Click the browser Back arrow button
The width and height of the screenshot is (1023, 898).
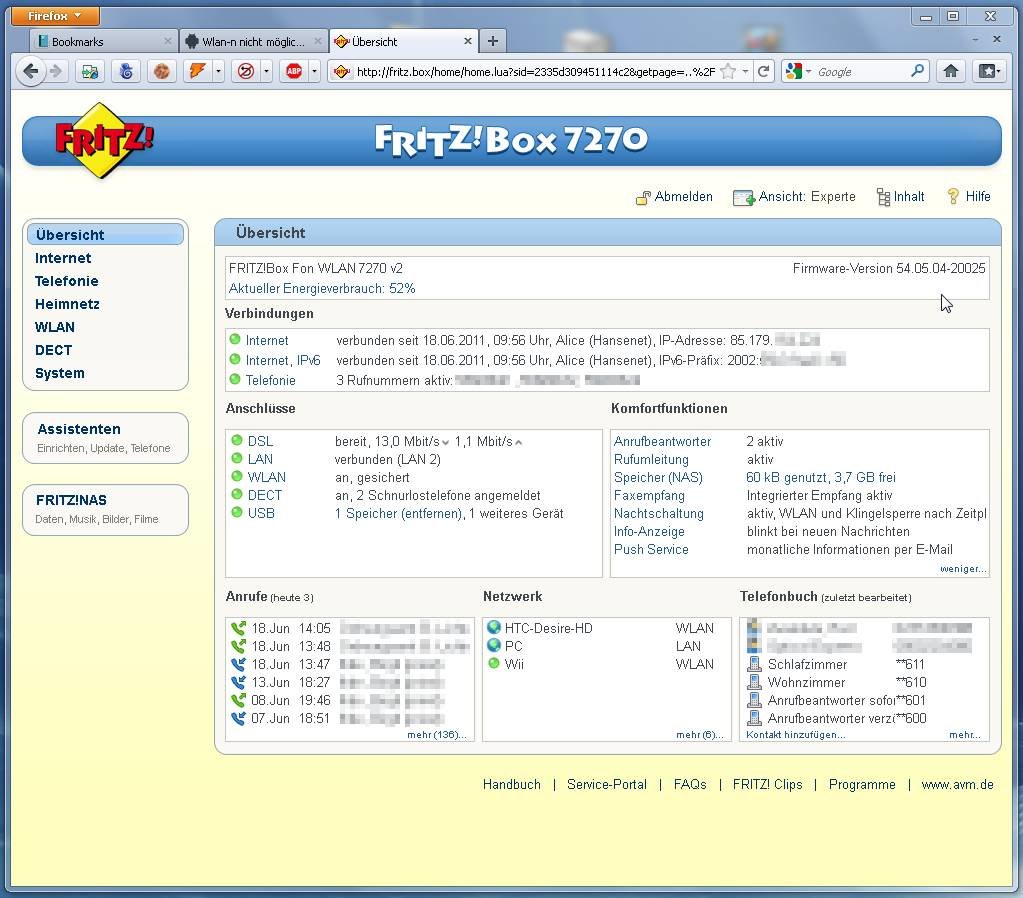pyautogui.click(x=30, y=71)
